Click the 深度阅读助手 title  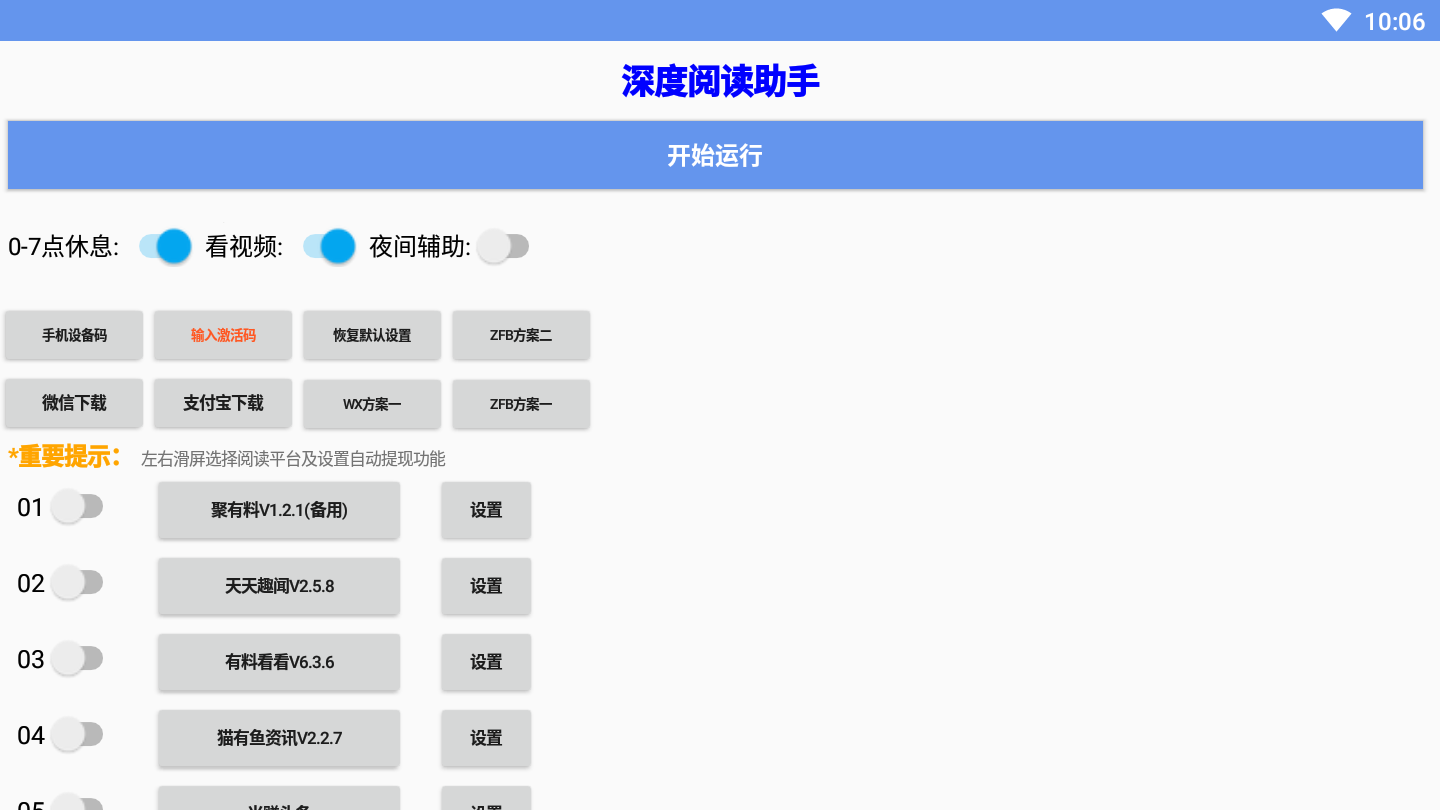(720, 81)
